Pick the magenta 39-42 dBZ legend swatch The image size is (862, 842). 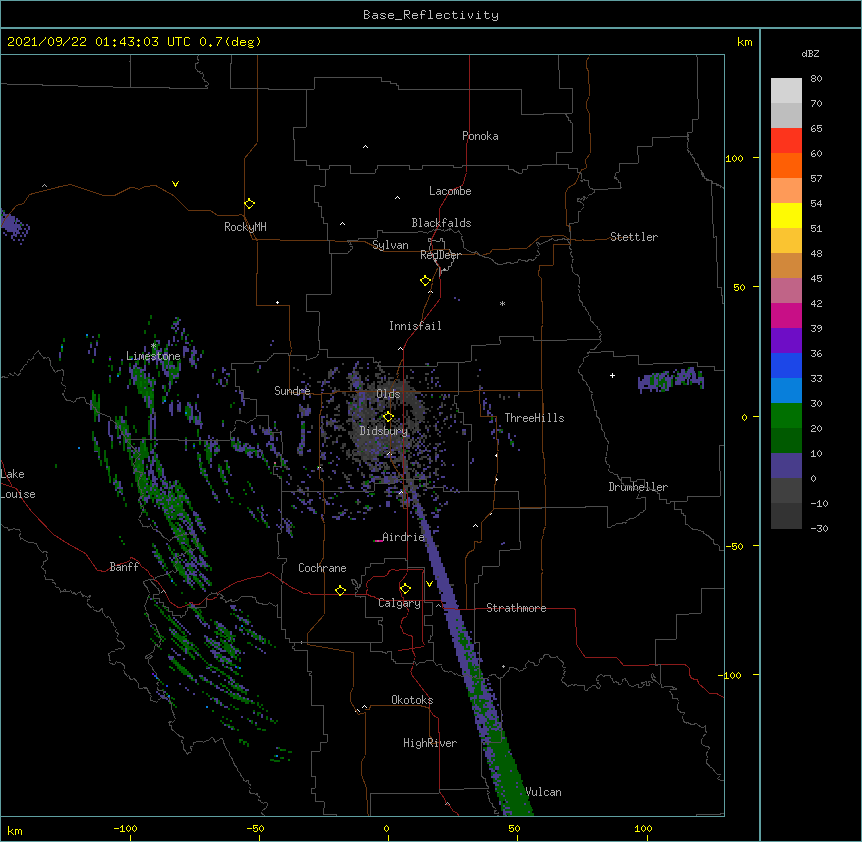pyautogui.click(x=786, y=316)
